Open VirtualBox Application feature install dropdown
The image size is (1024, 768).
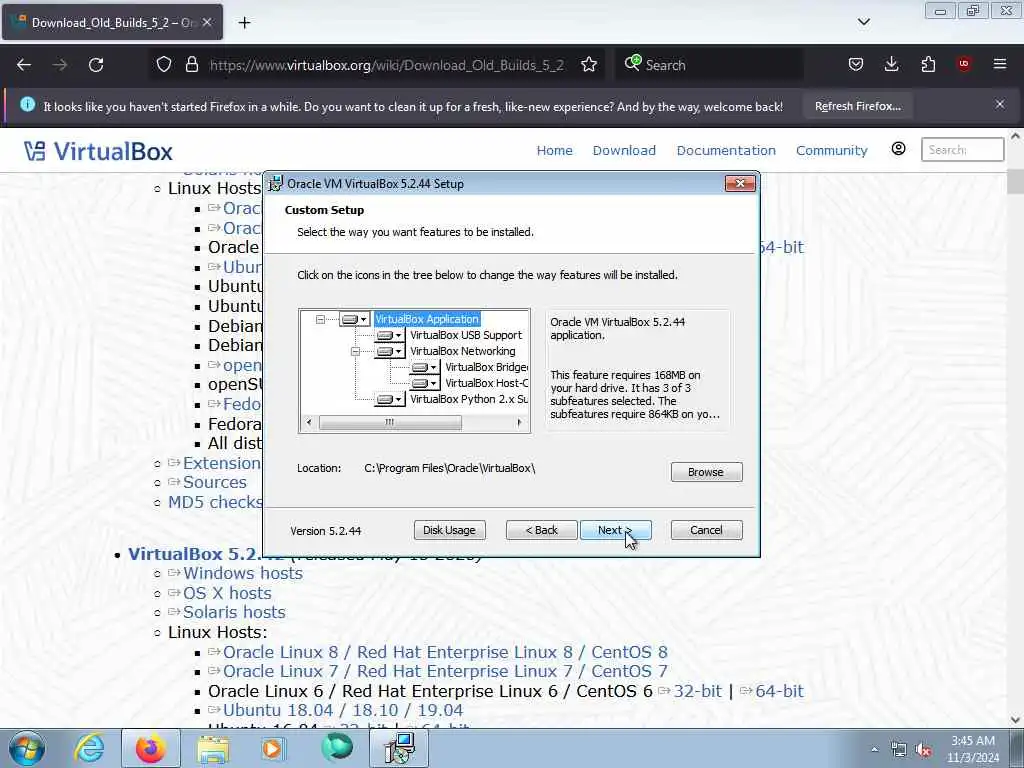(354, 319)
